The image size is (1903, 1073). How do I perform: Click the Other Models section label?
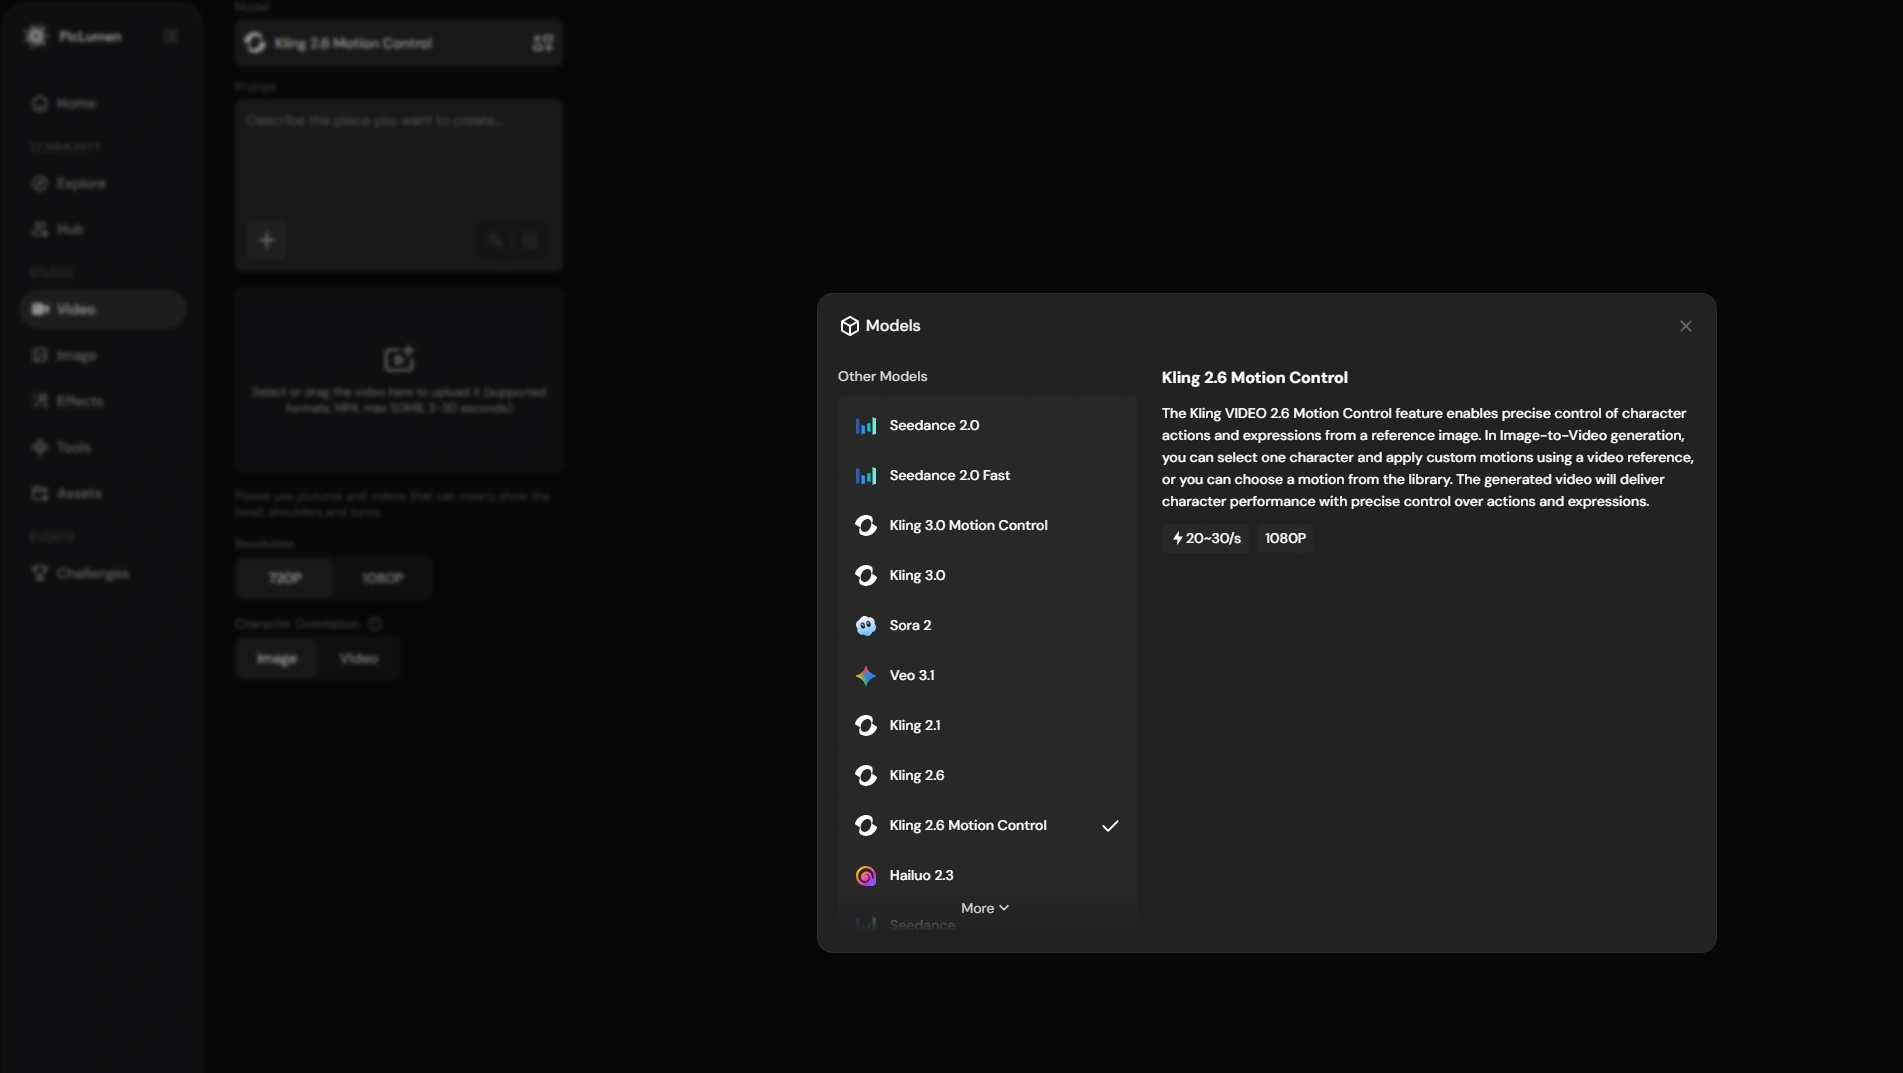tap(883, 377)
